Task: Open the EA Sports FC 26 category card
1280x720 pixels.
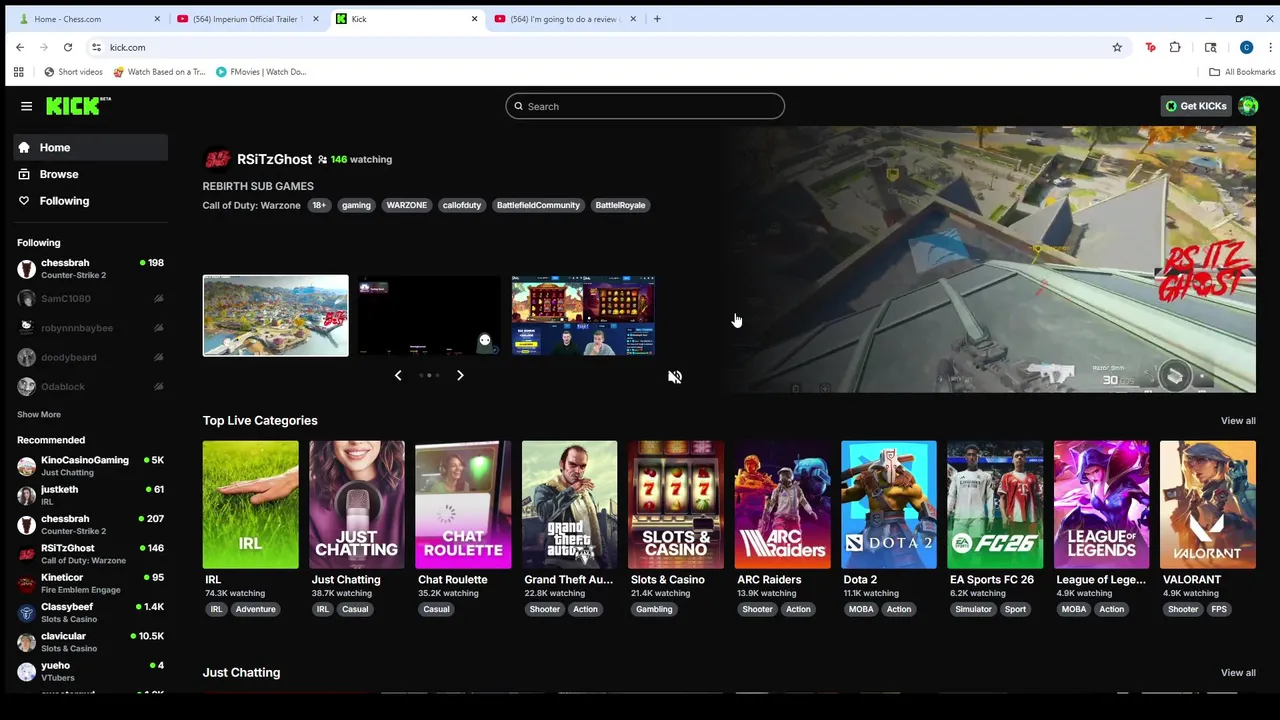Action: 995,505
